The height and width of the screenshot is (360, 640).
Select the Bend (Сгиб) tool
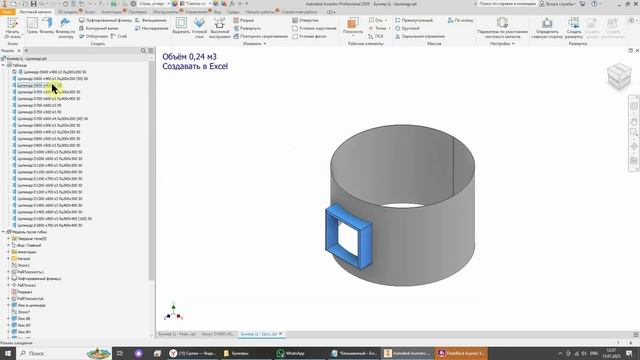pos(119,36)
